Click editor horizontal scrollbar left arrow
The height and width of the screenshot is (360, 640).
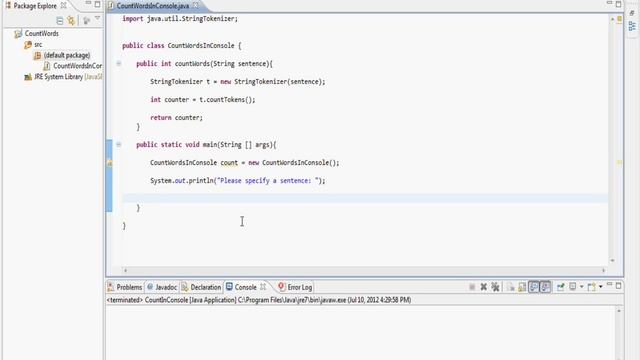pyautogui.click(x=125, y=270)
